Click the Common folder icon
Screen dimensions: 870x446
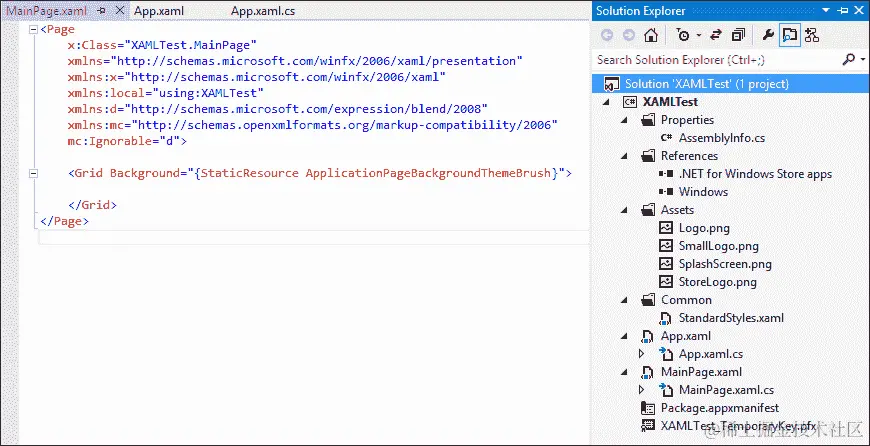click(x=648, y=300)
